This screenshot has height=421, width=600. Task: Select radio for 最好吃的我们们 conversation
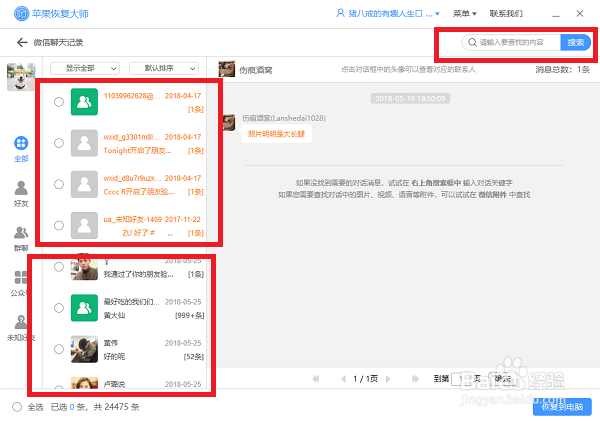(x=59, y=308)
